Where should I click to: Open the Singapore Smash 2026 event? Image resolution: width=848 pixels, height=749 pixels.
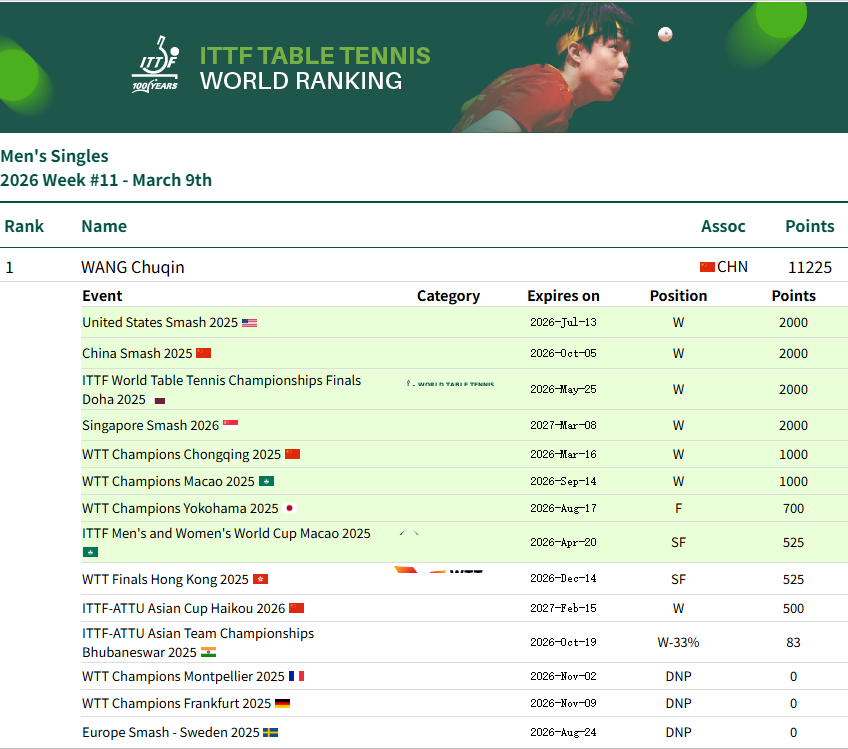click(x=150, y=425)
